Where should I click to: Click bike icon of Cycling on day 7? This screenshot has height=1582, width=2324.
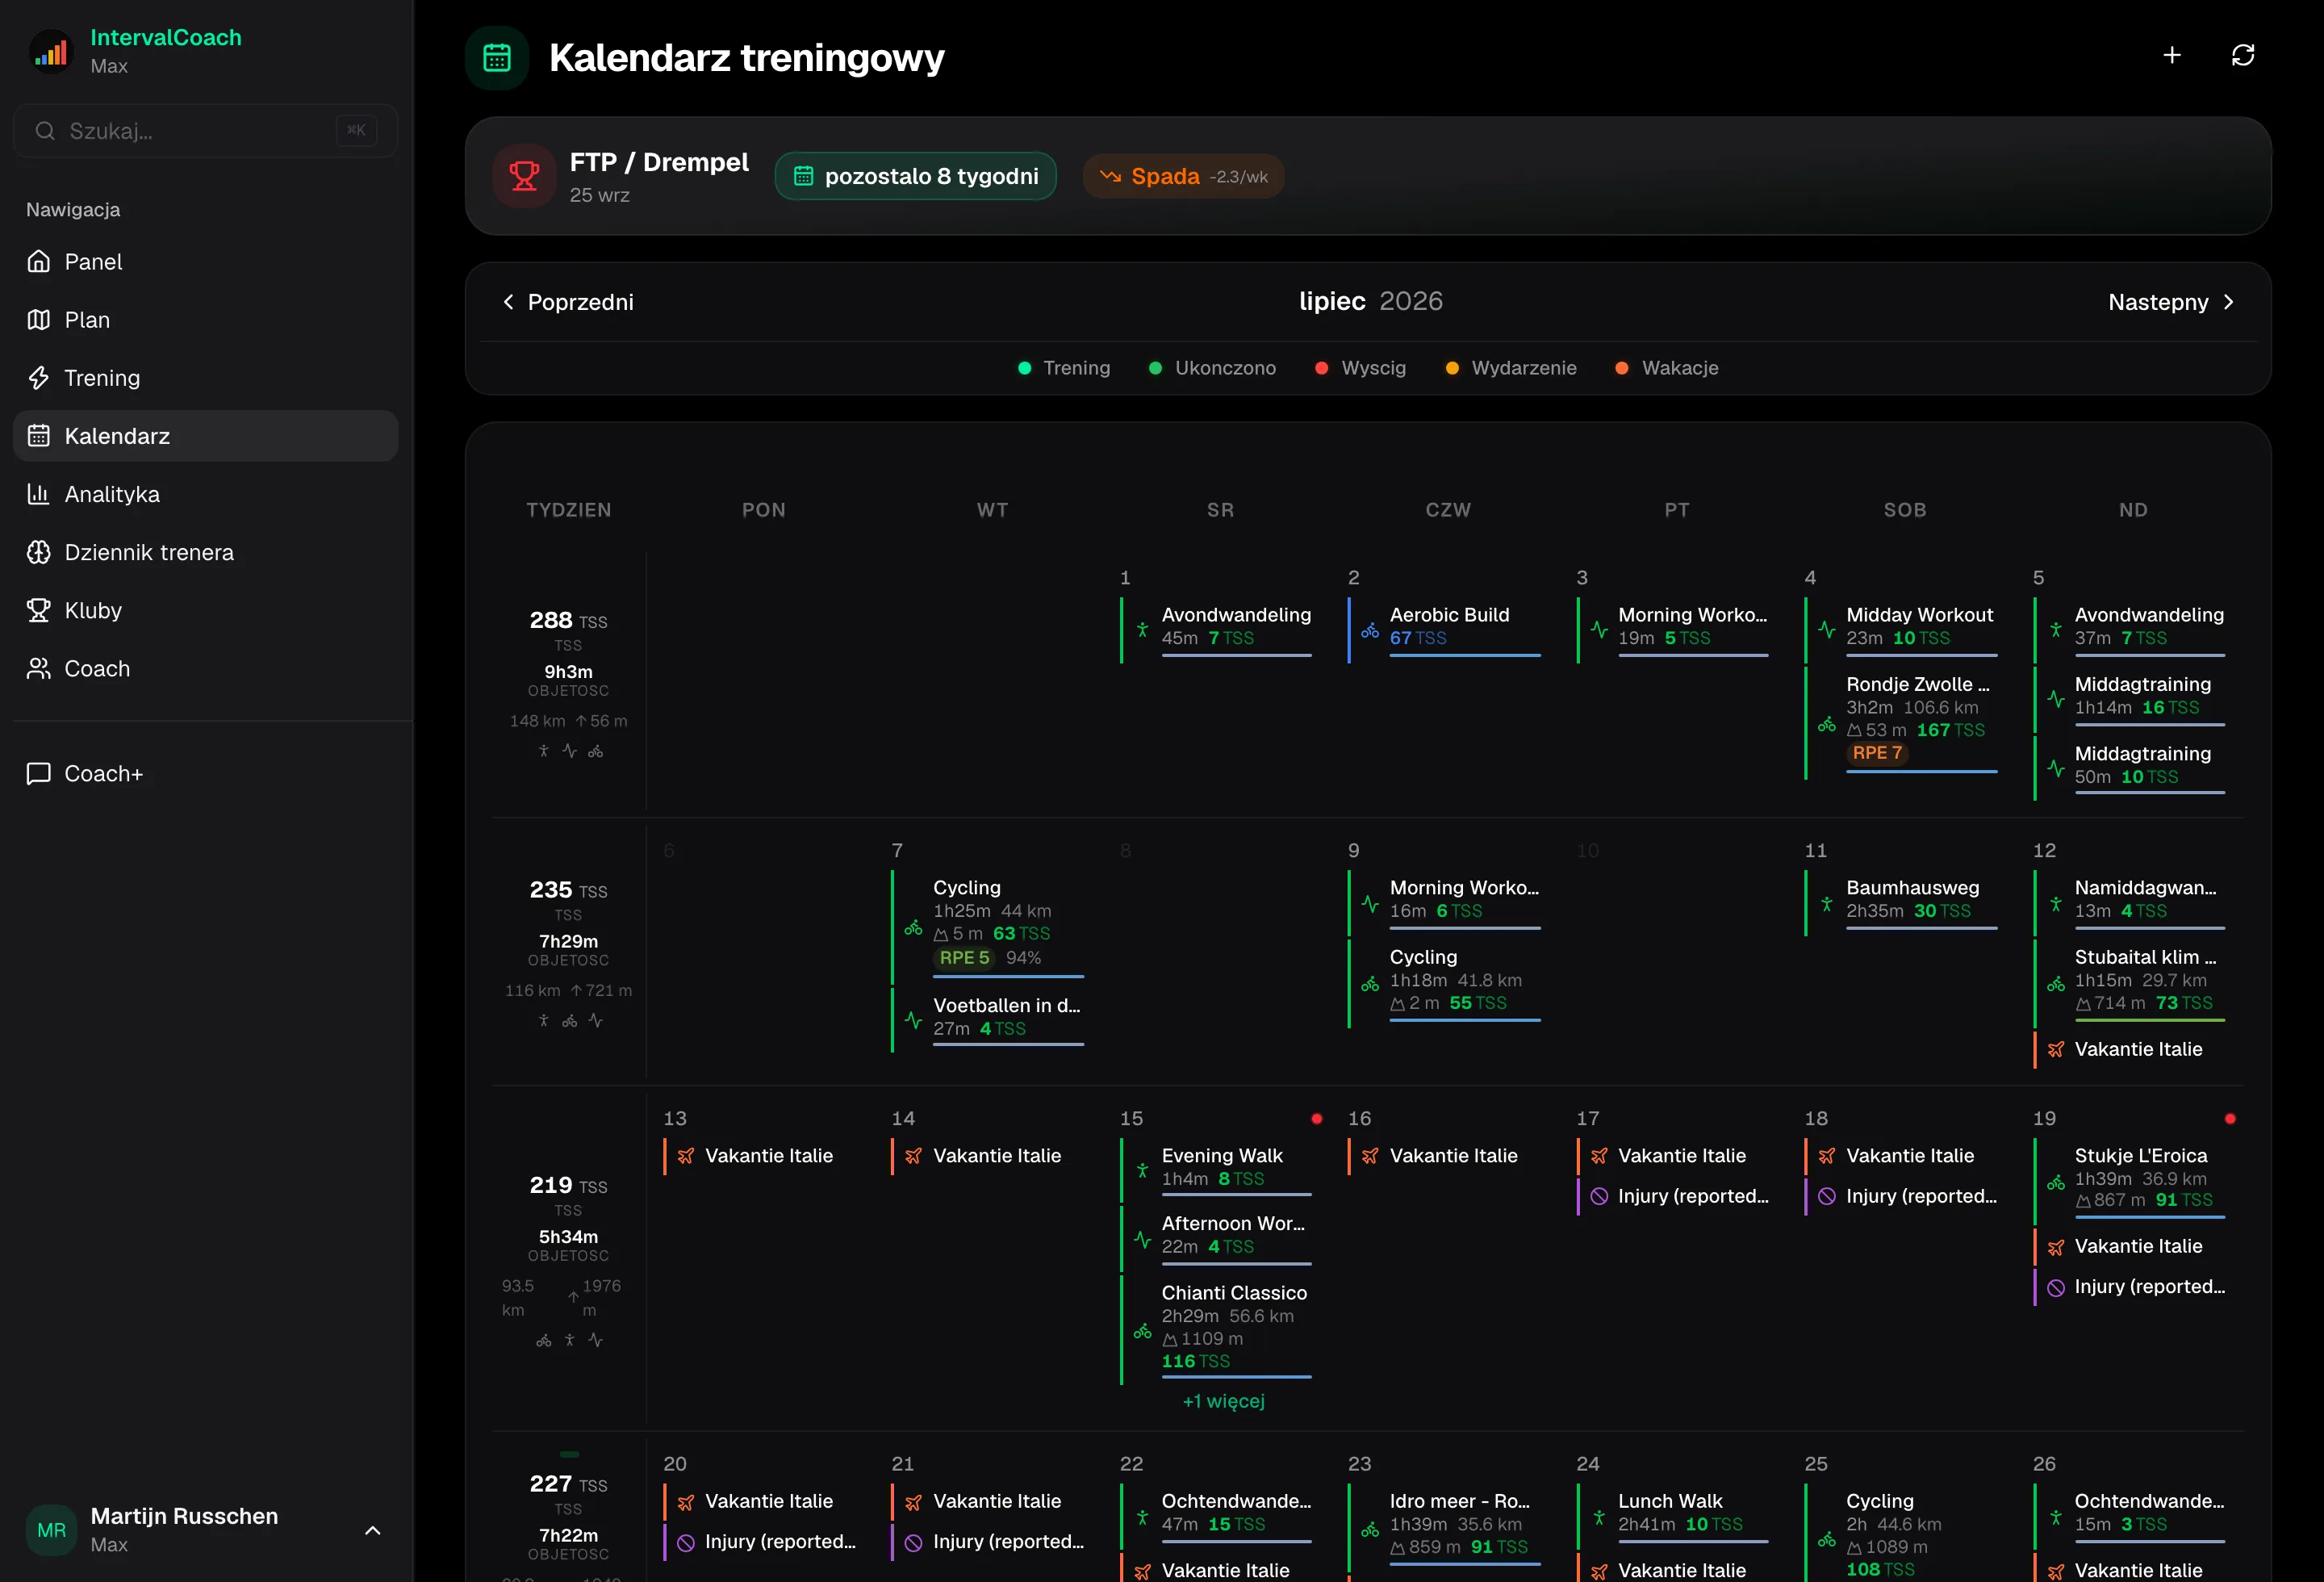tap(913, 928)
